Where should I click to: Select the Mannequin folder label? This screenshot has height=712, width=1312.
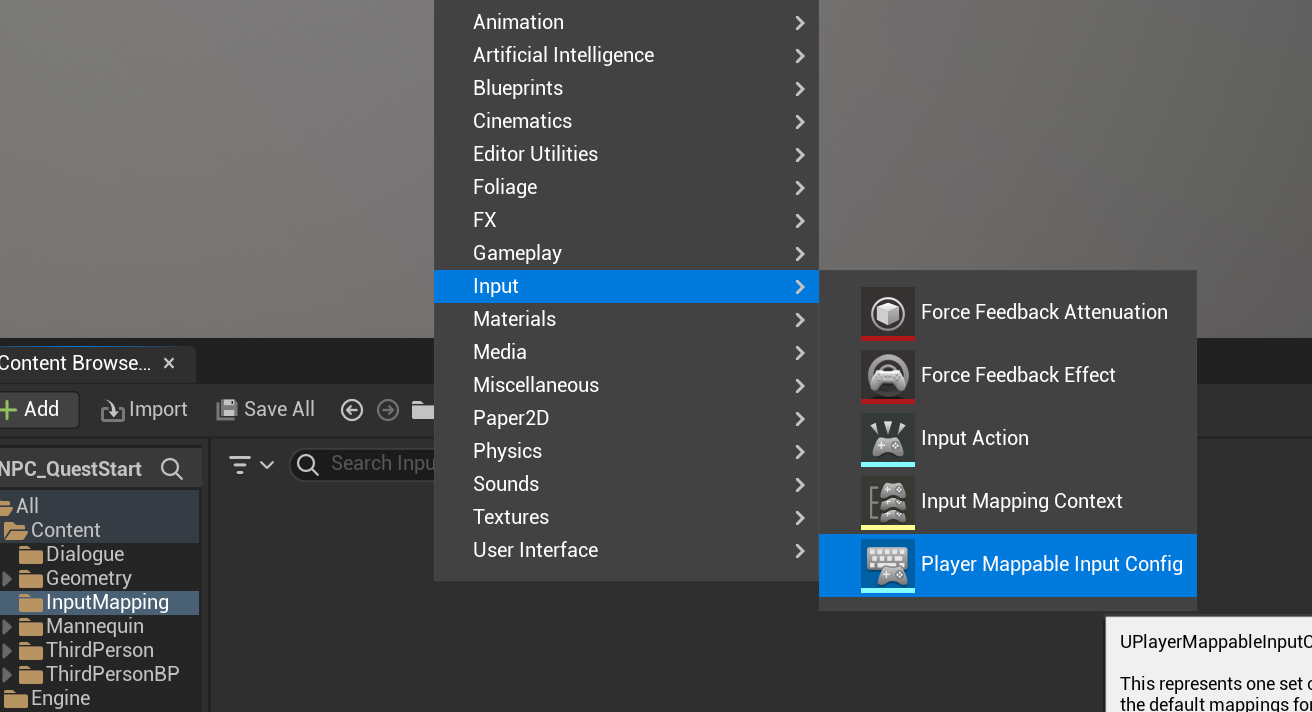pos(95,626)
